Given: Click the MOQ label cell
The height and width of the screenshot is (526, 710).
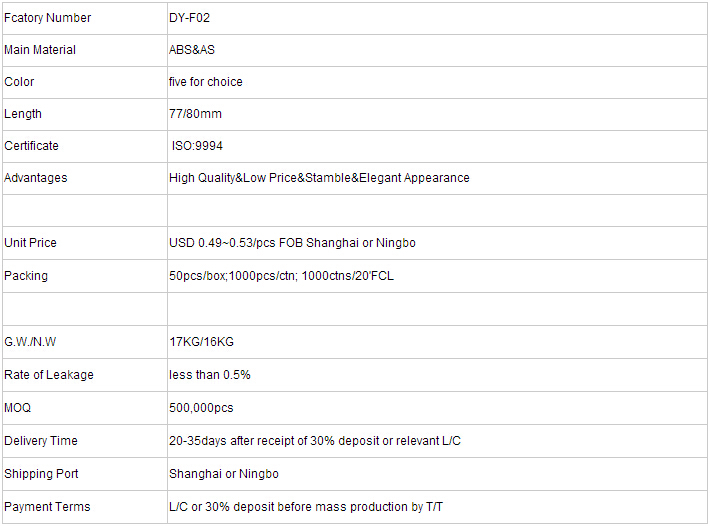Looking at the screenshot, I should point(85,408).
